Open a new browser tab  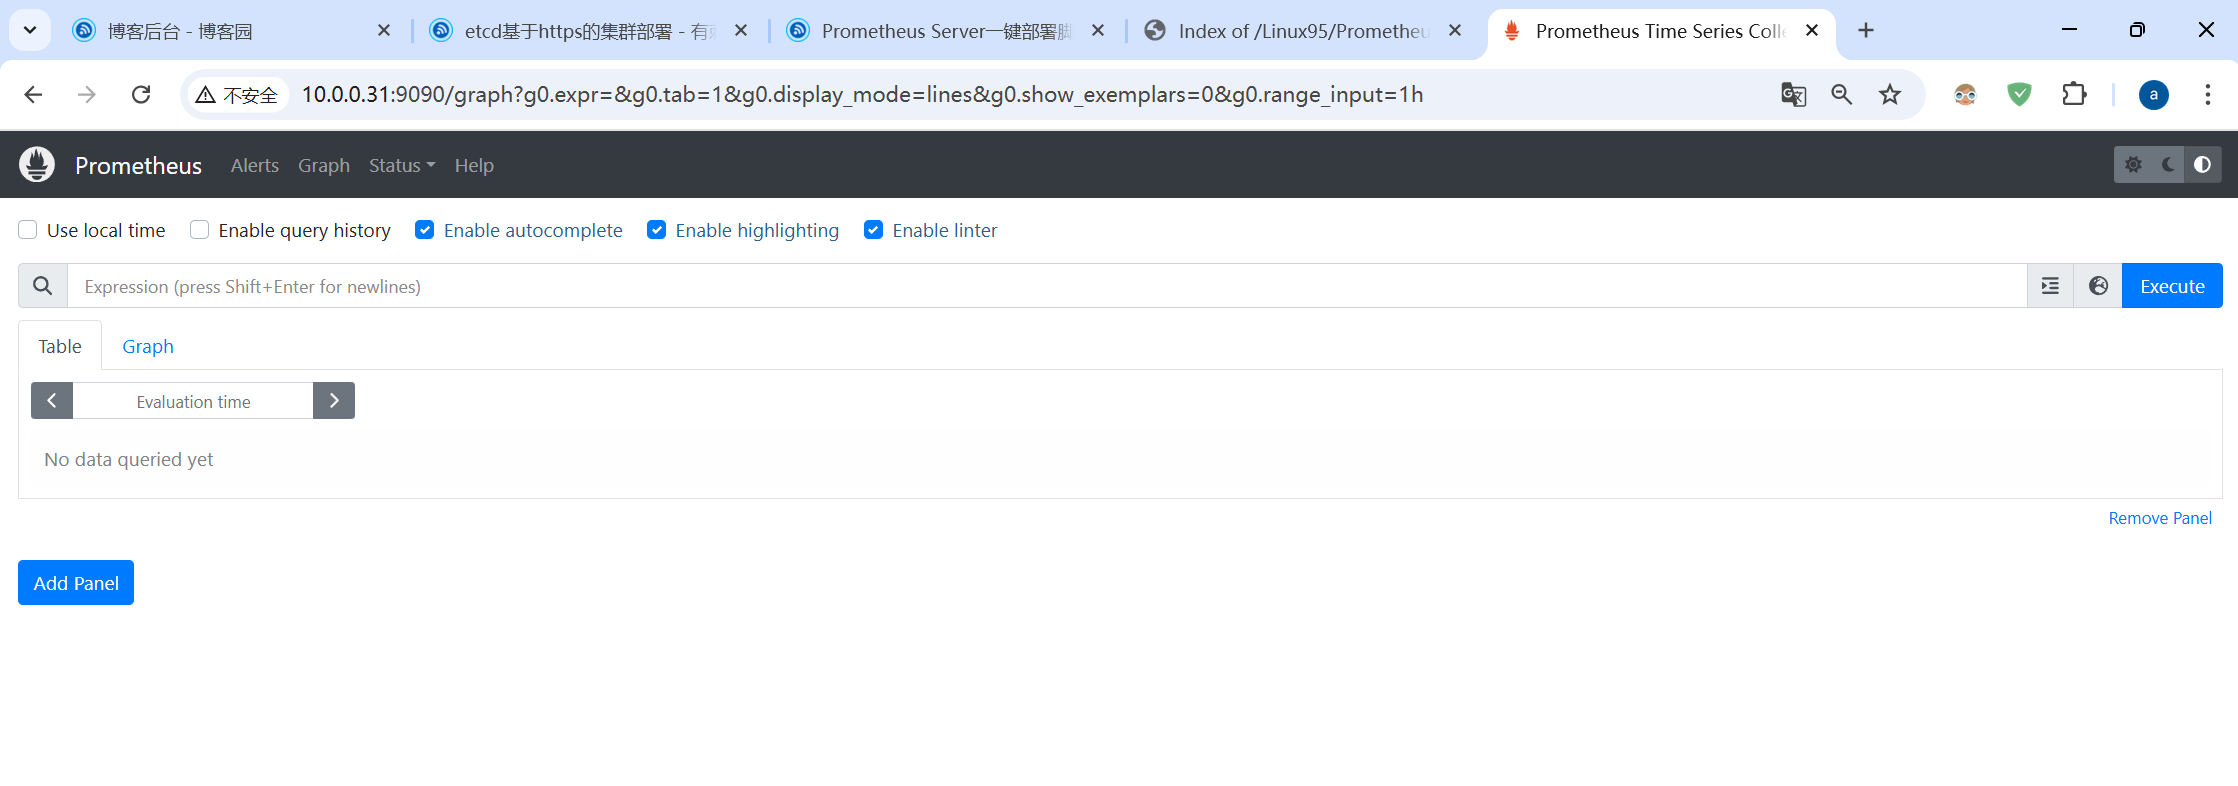[1866, 30]
